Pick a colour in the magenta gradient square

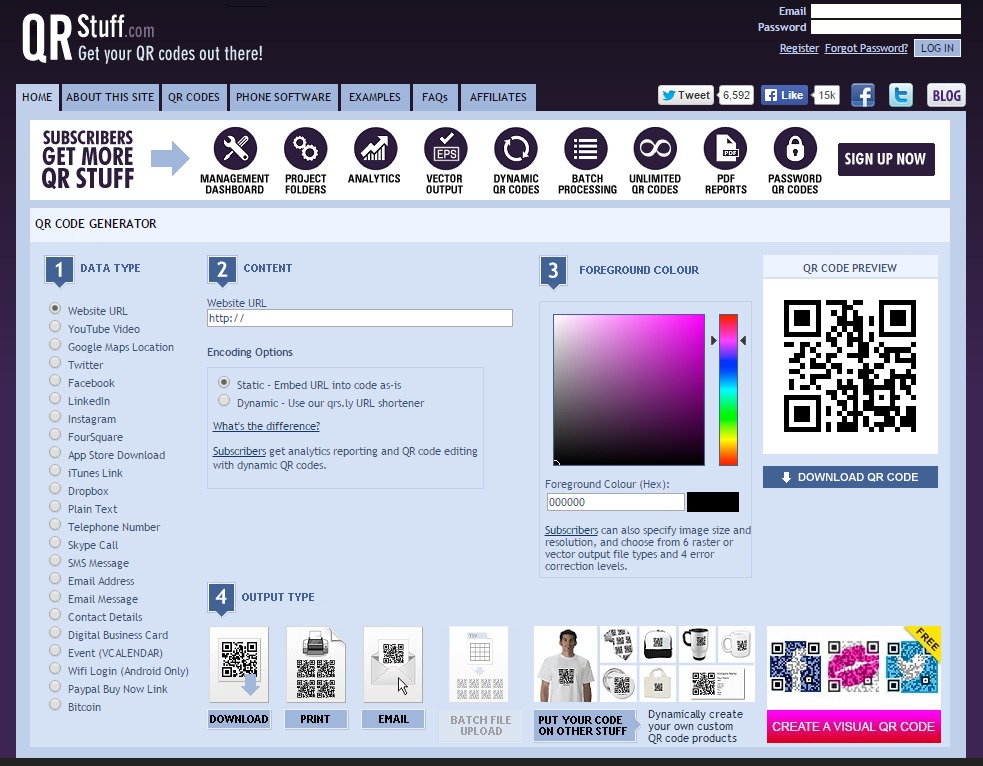[628, 390]
